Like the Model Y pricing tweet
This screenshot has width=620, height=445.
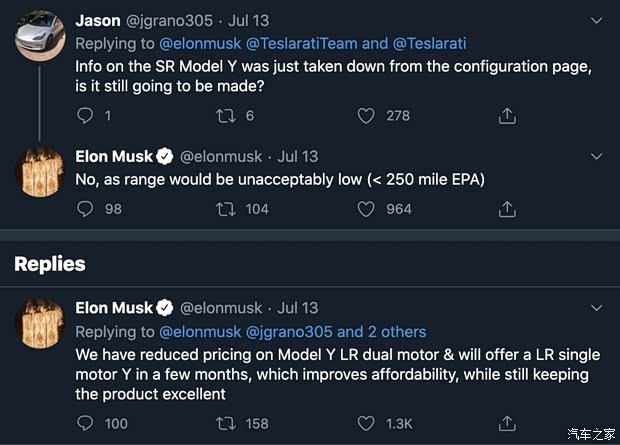(366, 423)
